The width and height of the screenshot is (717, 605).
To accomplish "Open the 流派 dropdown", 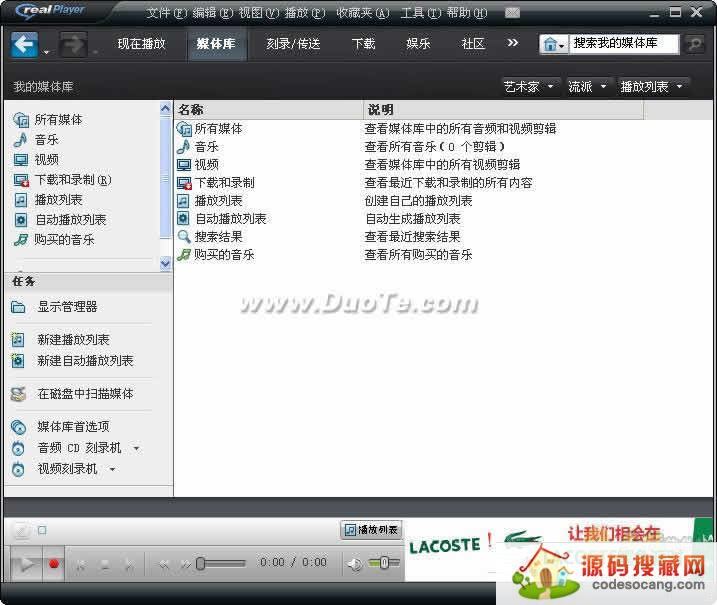I will click(x=587, y=87).
